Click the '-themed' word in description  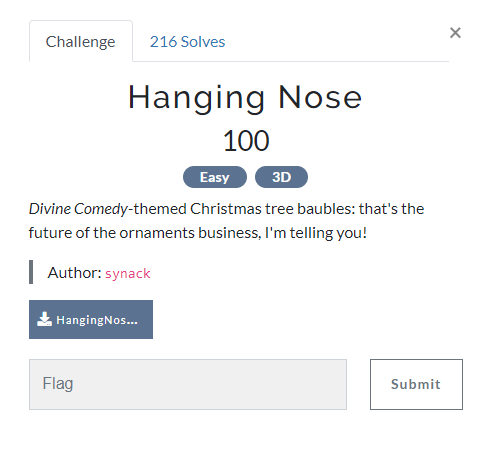(x=158, y=209)
